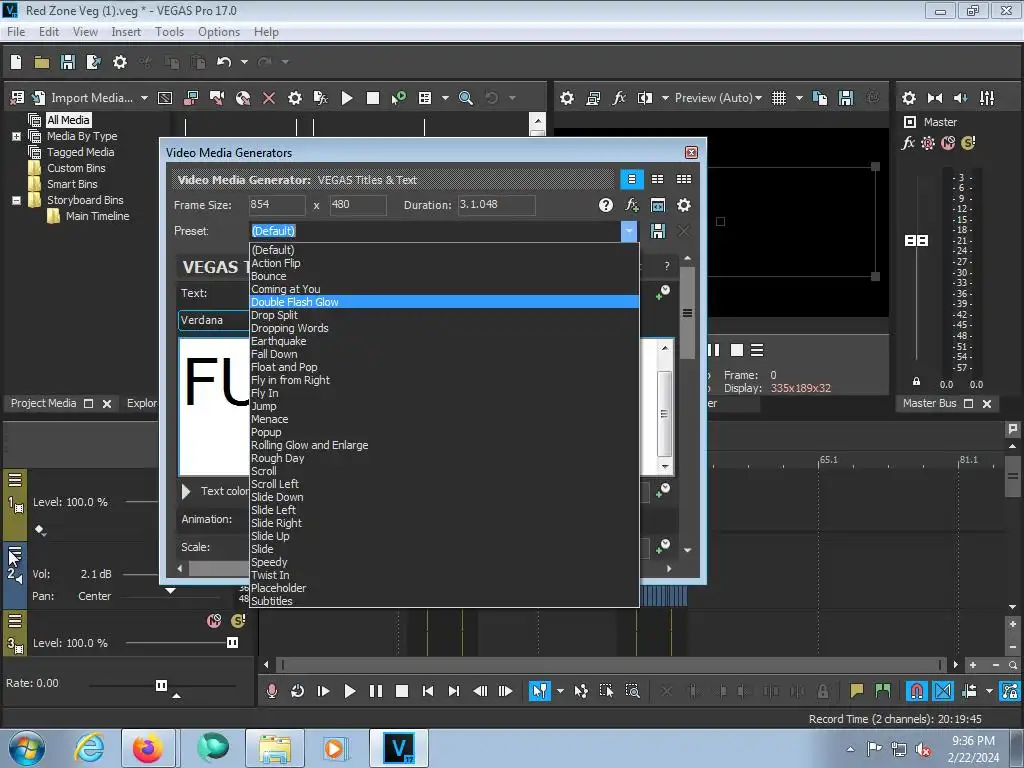The width and height of the screenshot is (1024, 768).
Task: Collapse the Storyboard Bins tree node
Action: click(16, 200)
